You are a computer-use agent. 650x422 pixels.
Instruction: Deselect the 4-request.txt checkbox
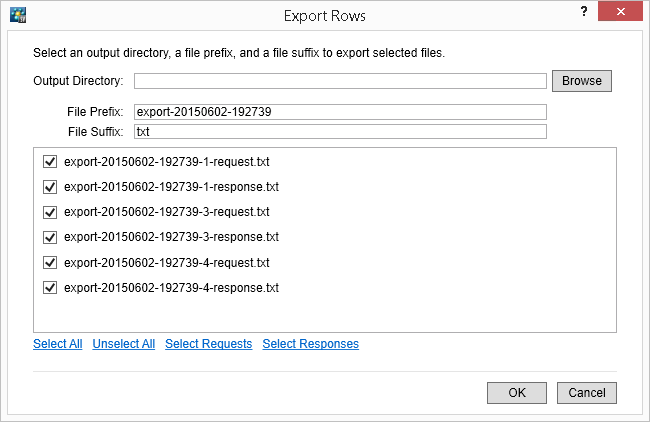point(50,263)
